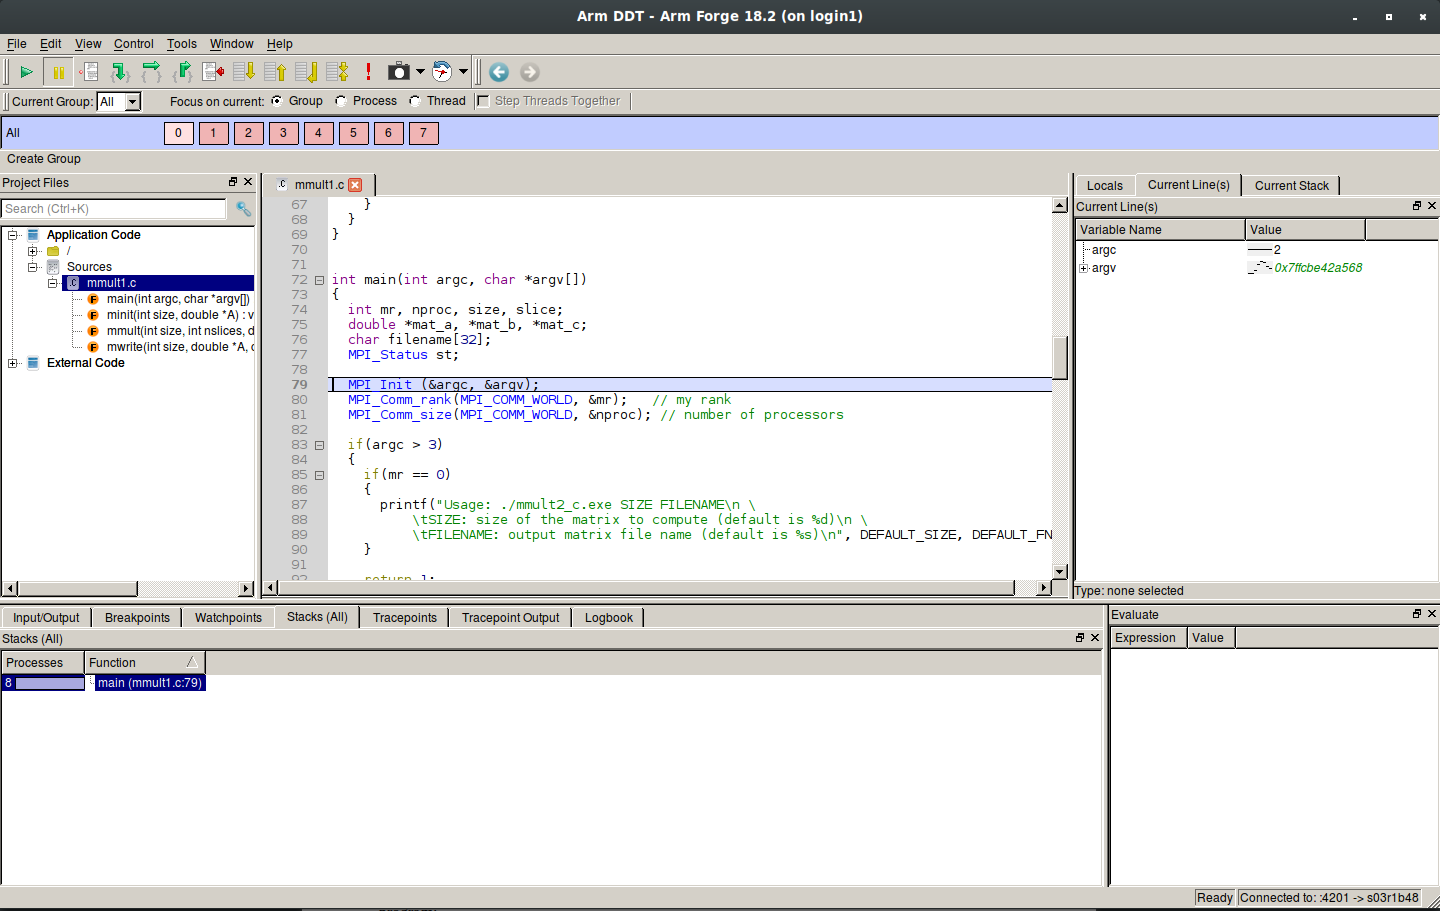This screenshot has height=911, width=1440.
Task: Switch to the Current Stack tab
Action: [x=1292, y=185]
